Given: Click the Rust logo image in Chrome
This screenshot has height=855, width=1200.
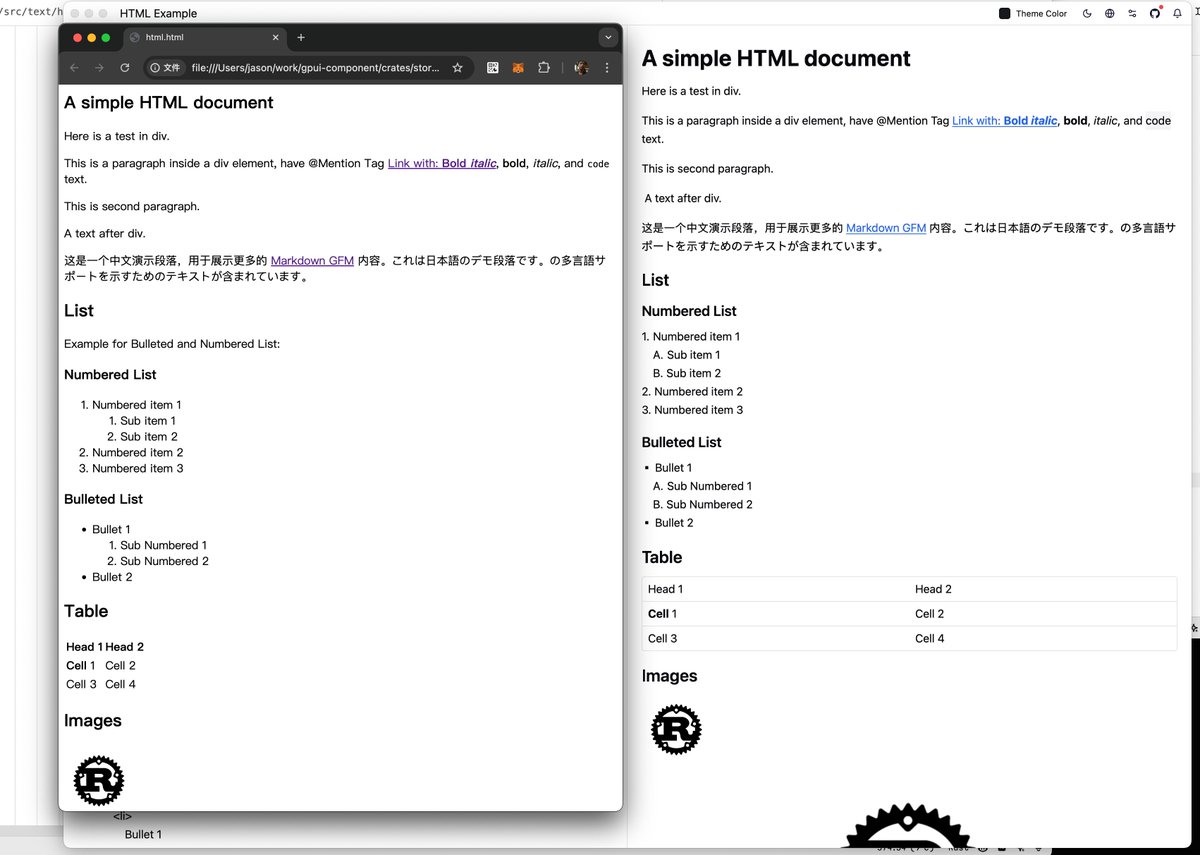Looking at the screenshot, I should (98, 780).
